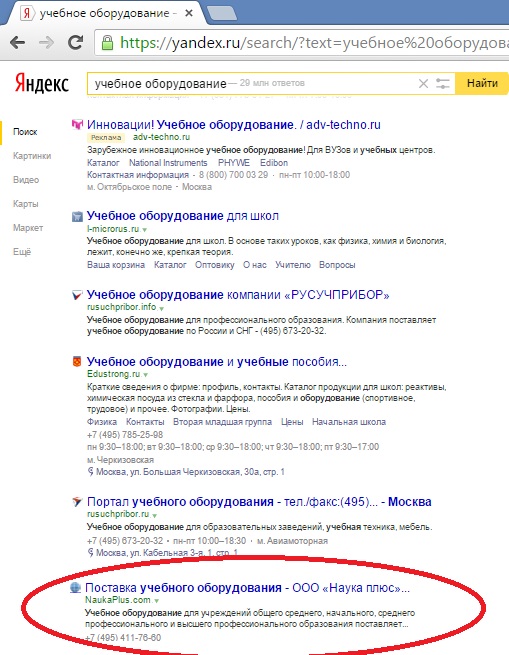Screen dimensions: 509x655
Task: Open Портал учебного оборудования result
Action: (x=259, y=502)
